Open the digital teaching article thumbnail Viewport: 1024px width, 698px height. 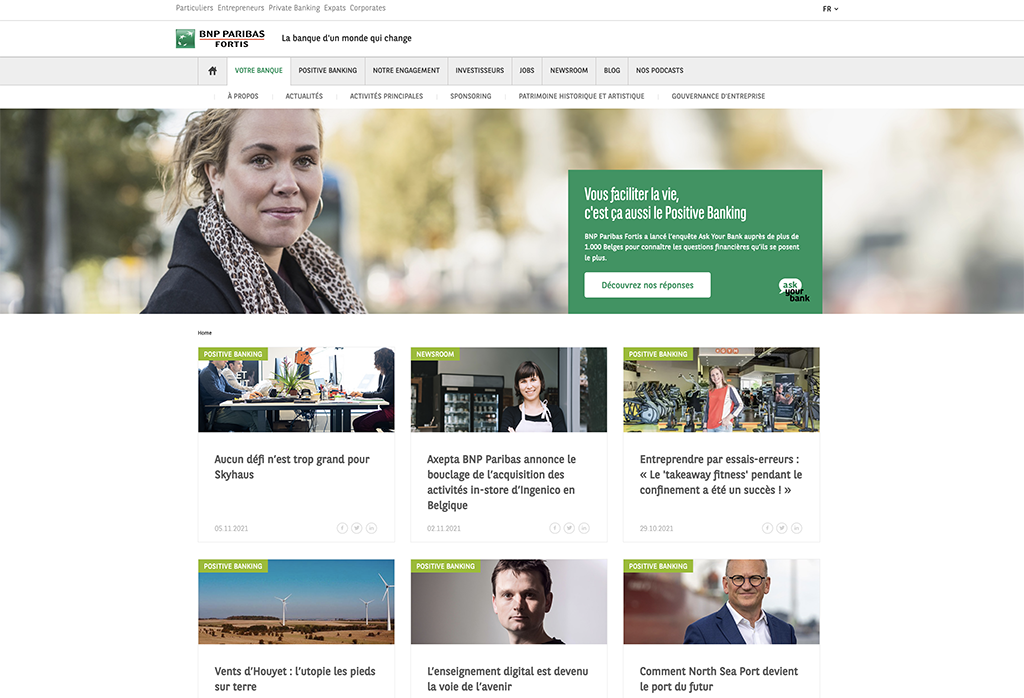point(509,602)
